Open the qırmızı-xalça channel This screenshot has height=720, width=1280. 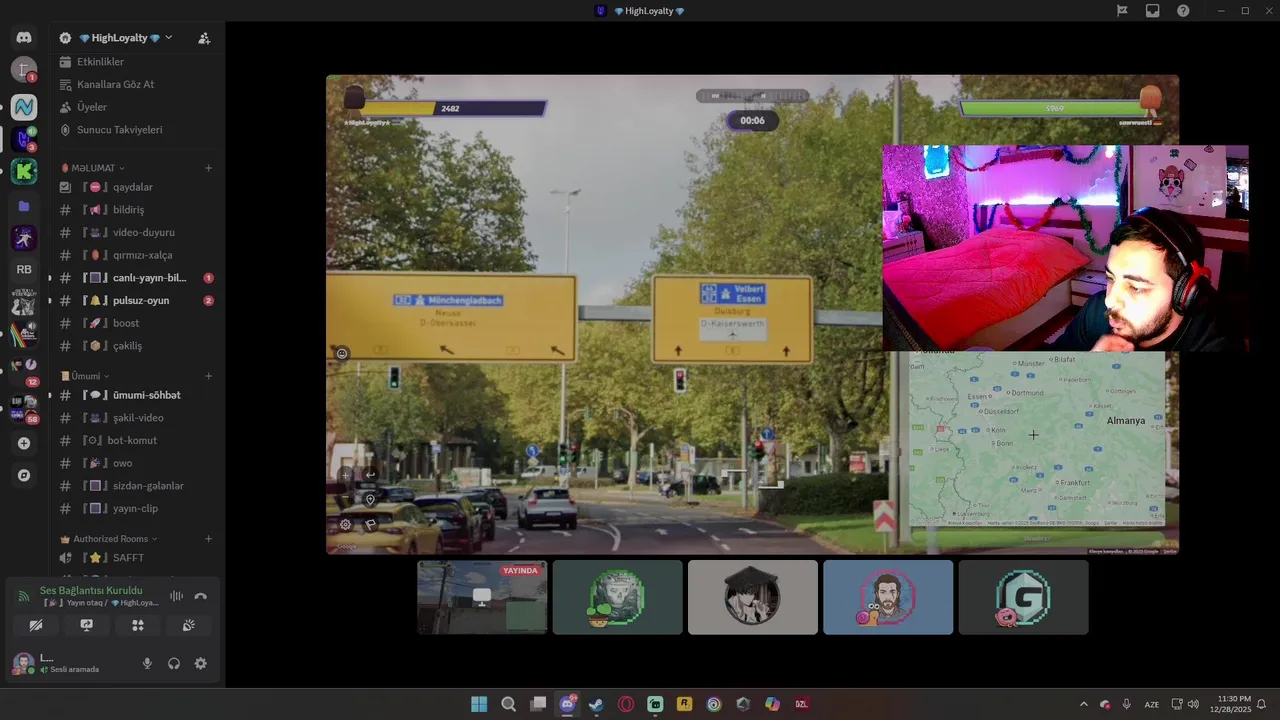(137, 255)
